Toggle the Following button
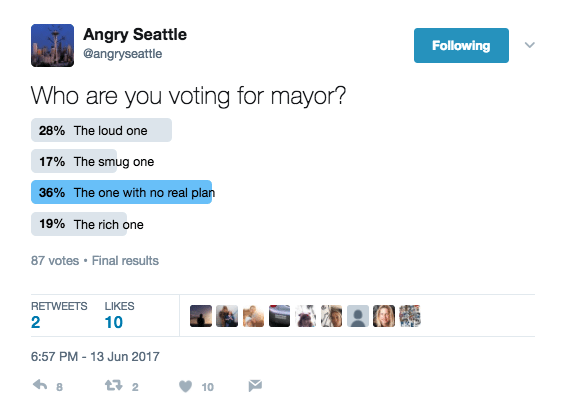This screenshot has width=564, height=417. pyautogui.click(x=461, y=45)
